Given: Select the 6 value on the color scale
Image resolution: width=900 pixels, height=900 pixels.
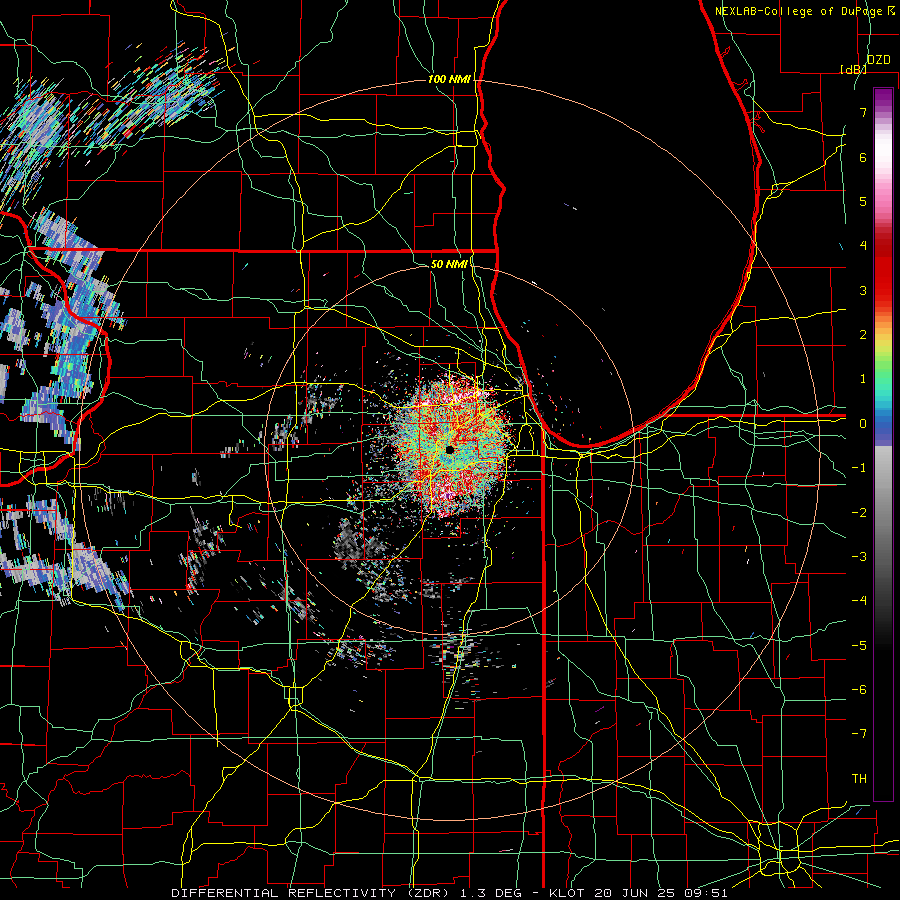Looking at the screenshot, I should (863, 157).
